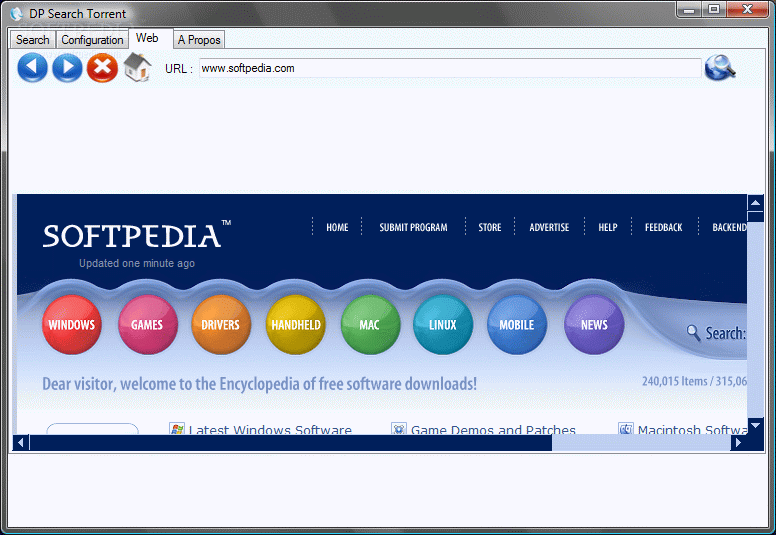This screenshot has height=535, width=776.
Task: Open the FEEDBACK link
Action: pos(663,227)
